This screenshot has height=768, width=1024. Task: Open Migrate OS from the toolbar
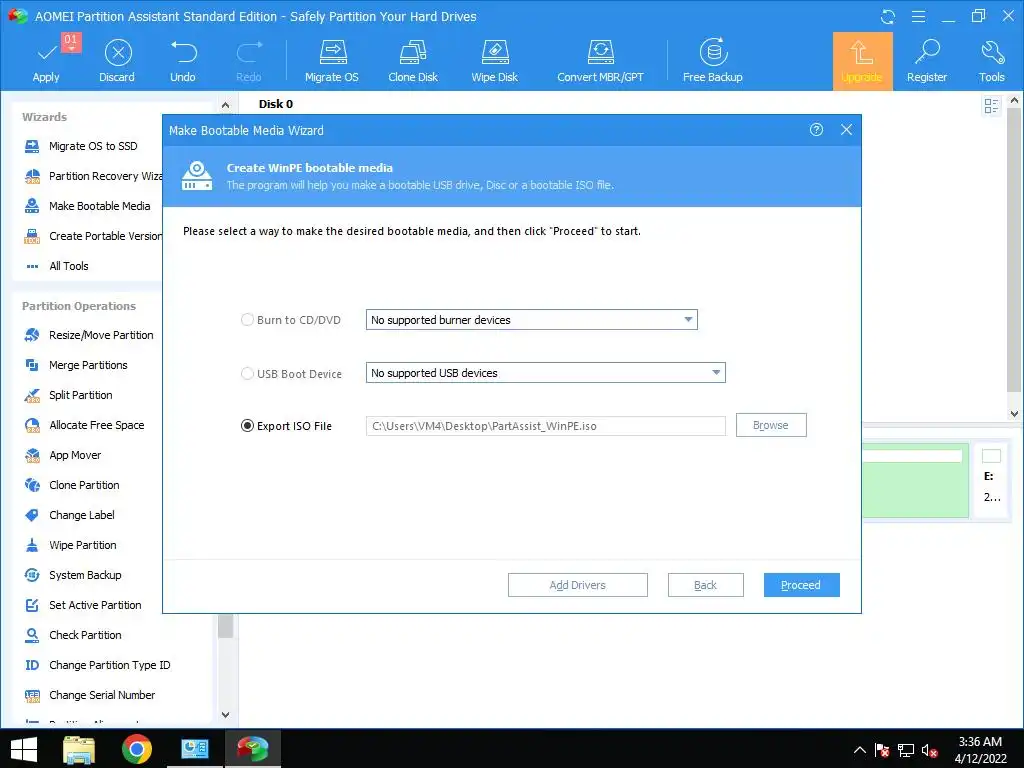332,61
